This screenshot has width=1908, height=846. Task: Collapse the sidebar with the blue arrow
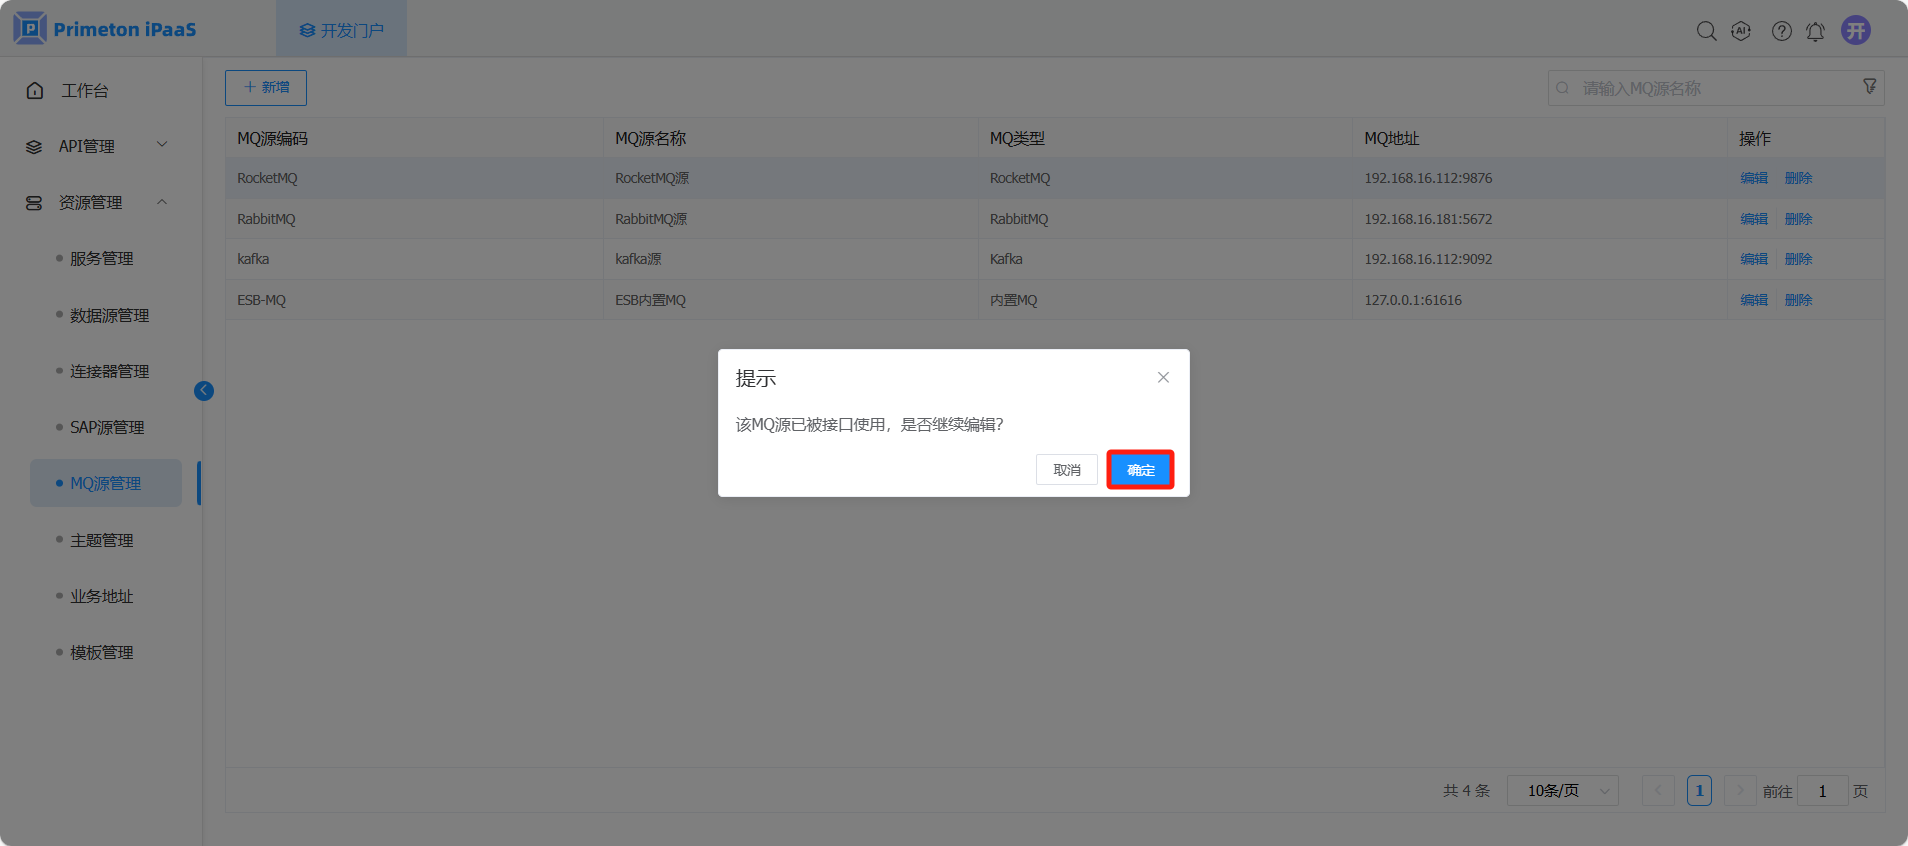[204, 391]
